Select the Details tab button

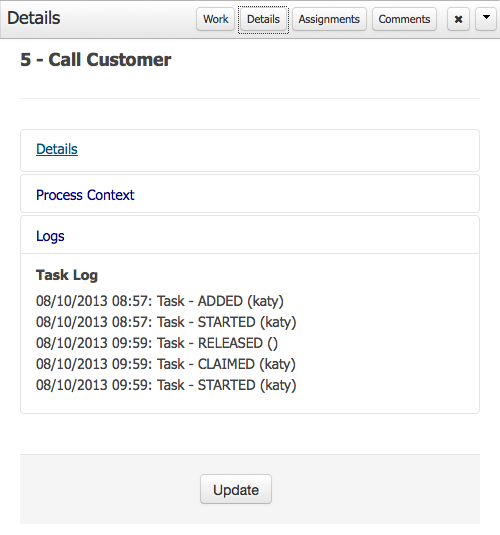click(x=263, y=19)
